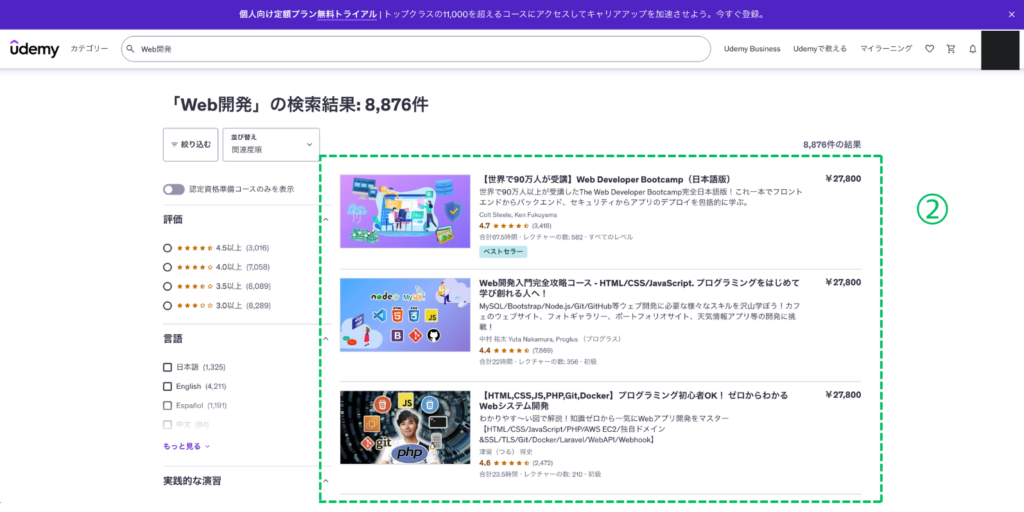
Task: Open the php Webシステム開発 course thumbnail
Action: (x=405, y=427)
